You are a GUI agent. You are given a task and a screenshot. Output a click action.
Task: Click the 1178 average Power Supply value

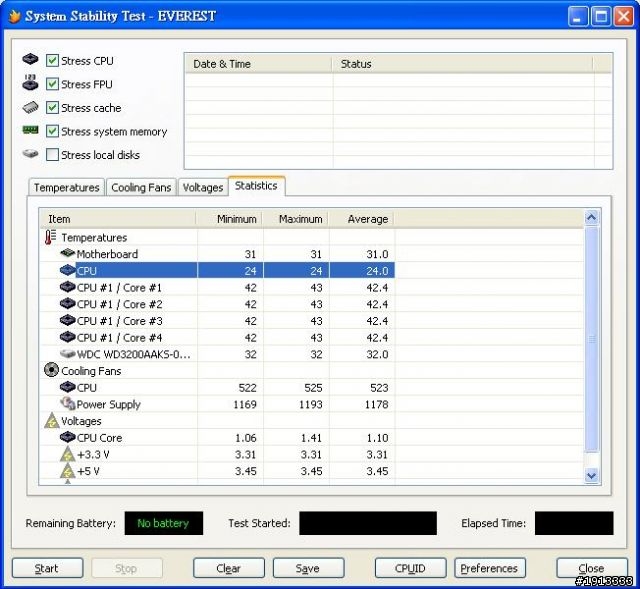376,405
